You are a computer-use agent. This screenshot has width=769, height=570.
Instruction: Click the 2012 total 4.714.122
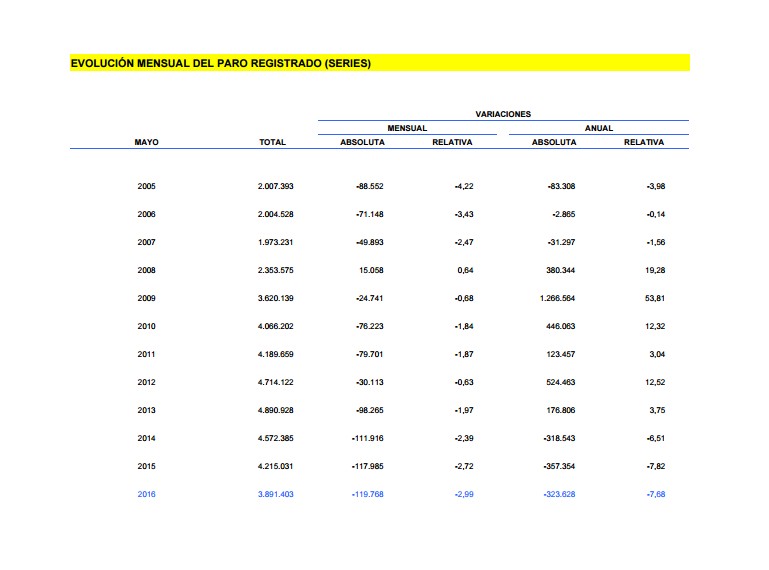275,381
